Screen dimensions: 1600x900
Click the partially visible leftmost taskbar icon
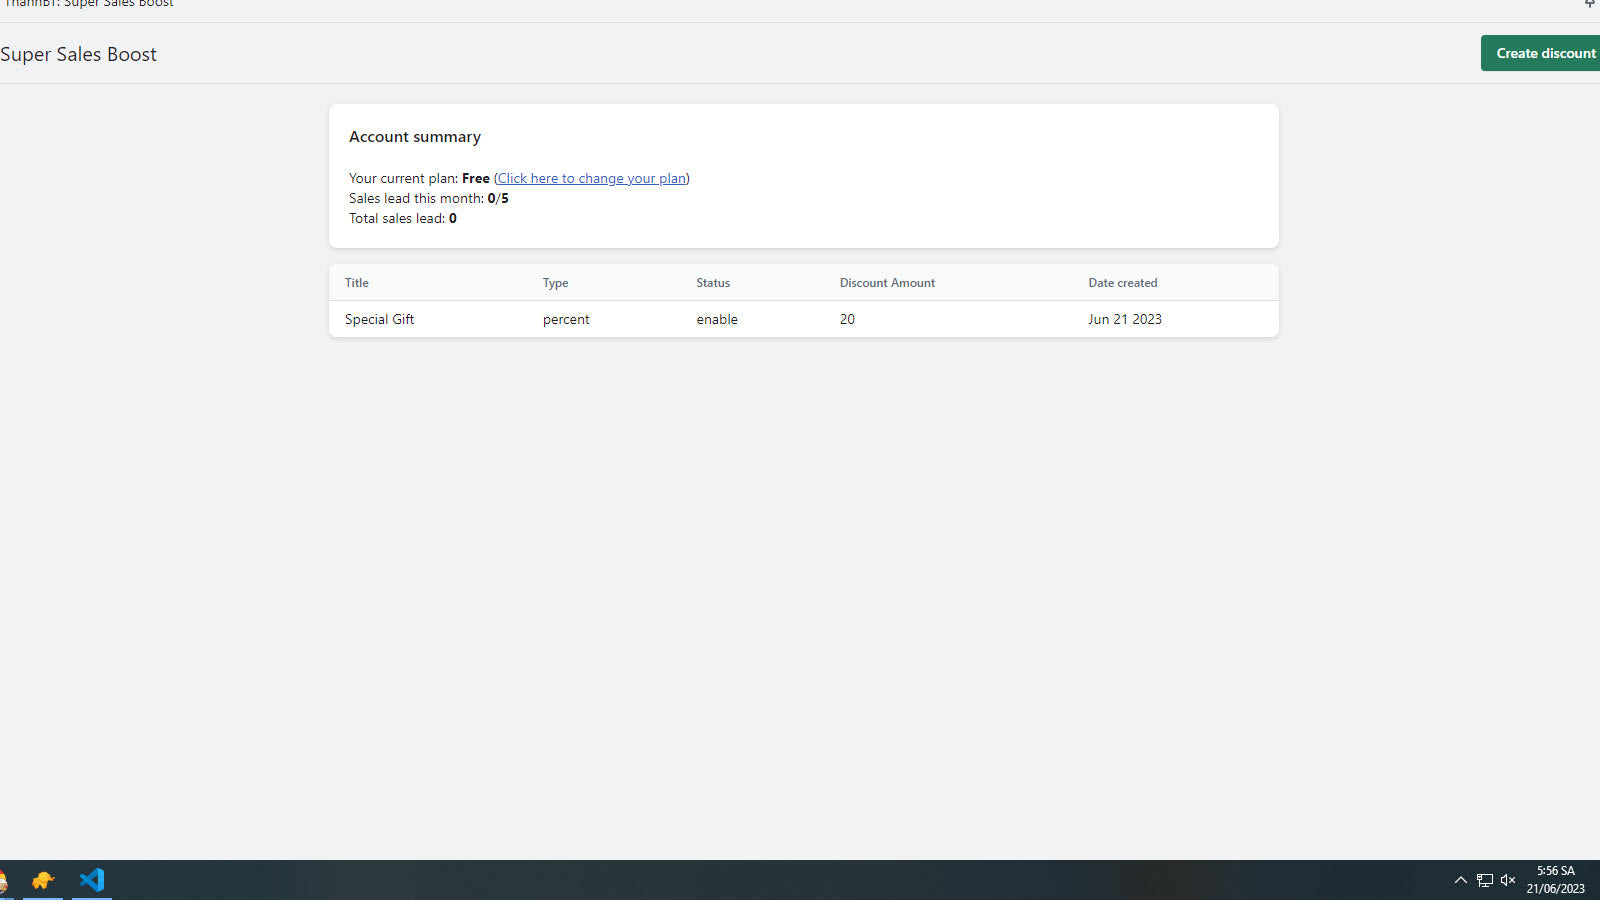[4, 880]
